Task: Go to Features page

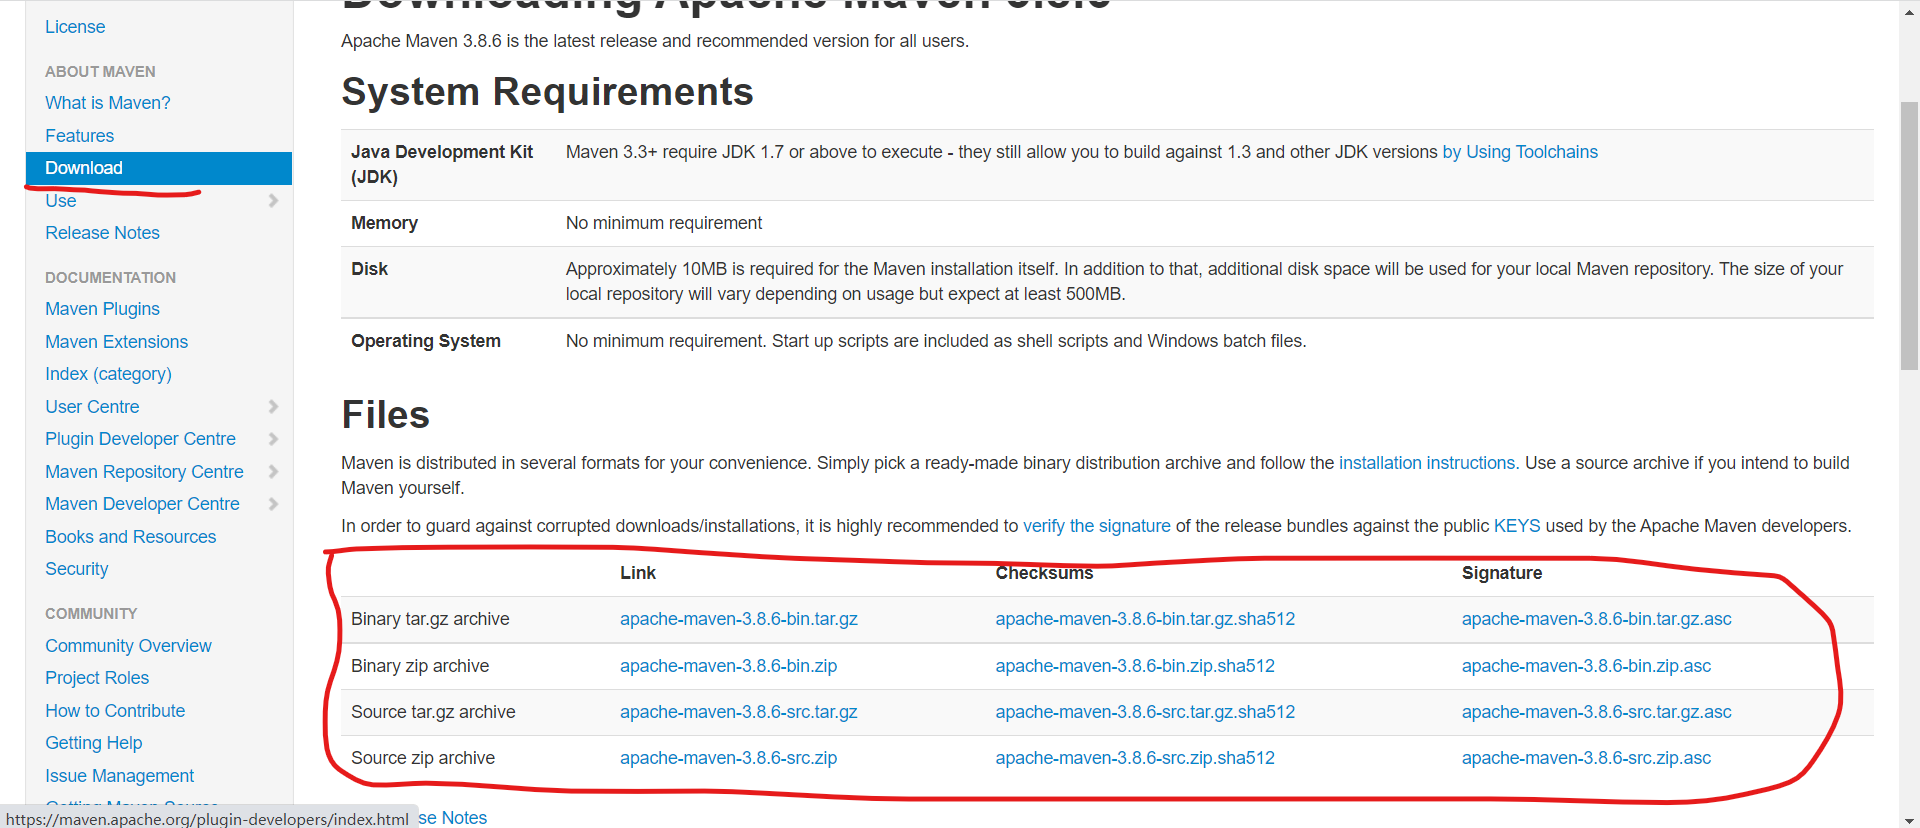Action: (79, 136)
